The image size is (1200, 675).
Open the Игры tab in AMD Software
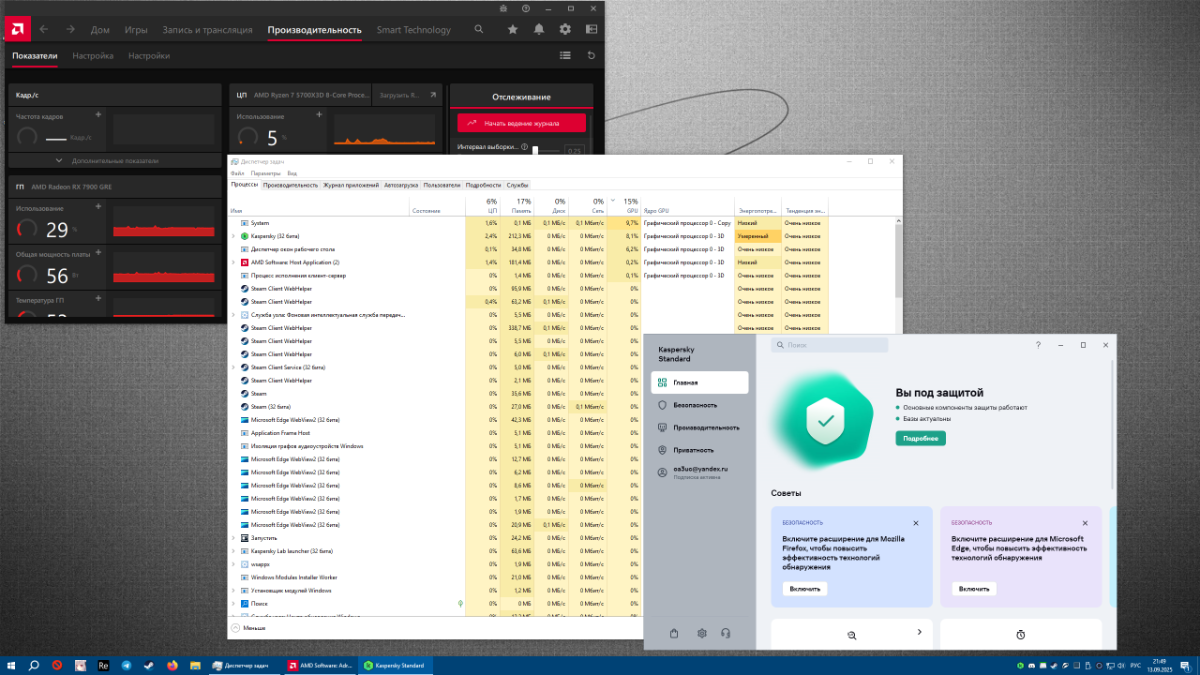point(136,30)
